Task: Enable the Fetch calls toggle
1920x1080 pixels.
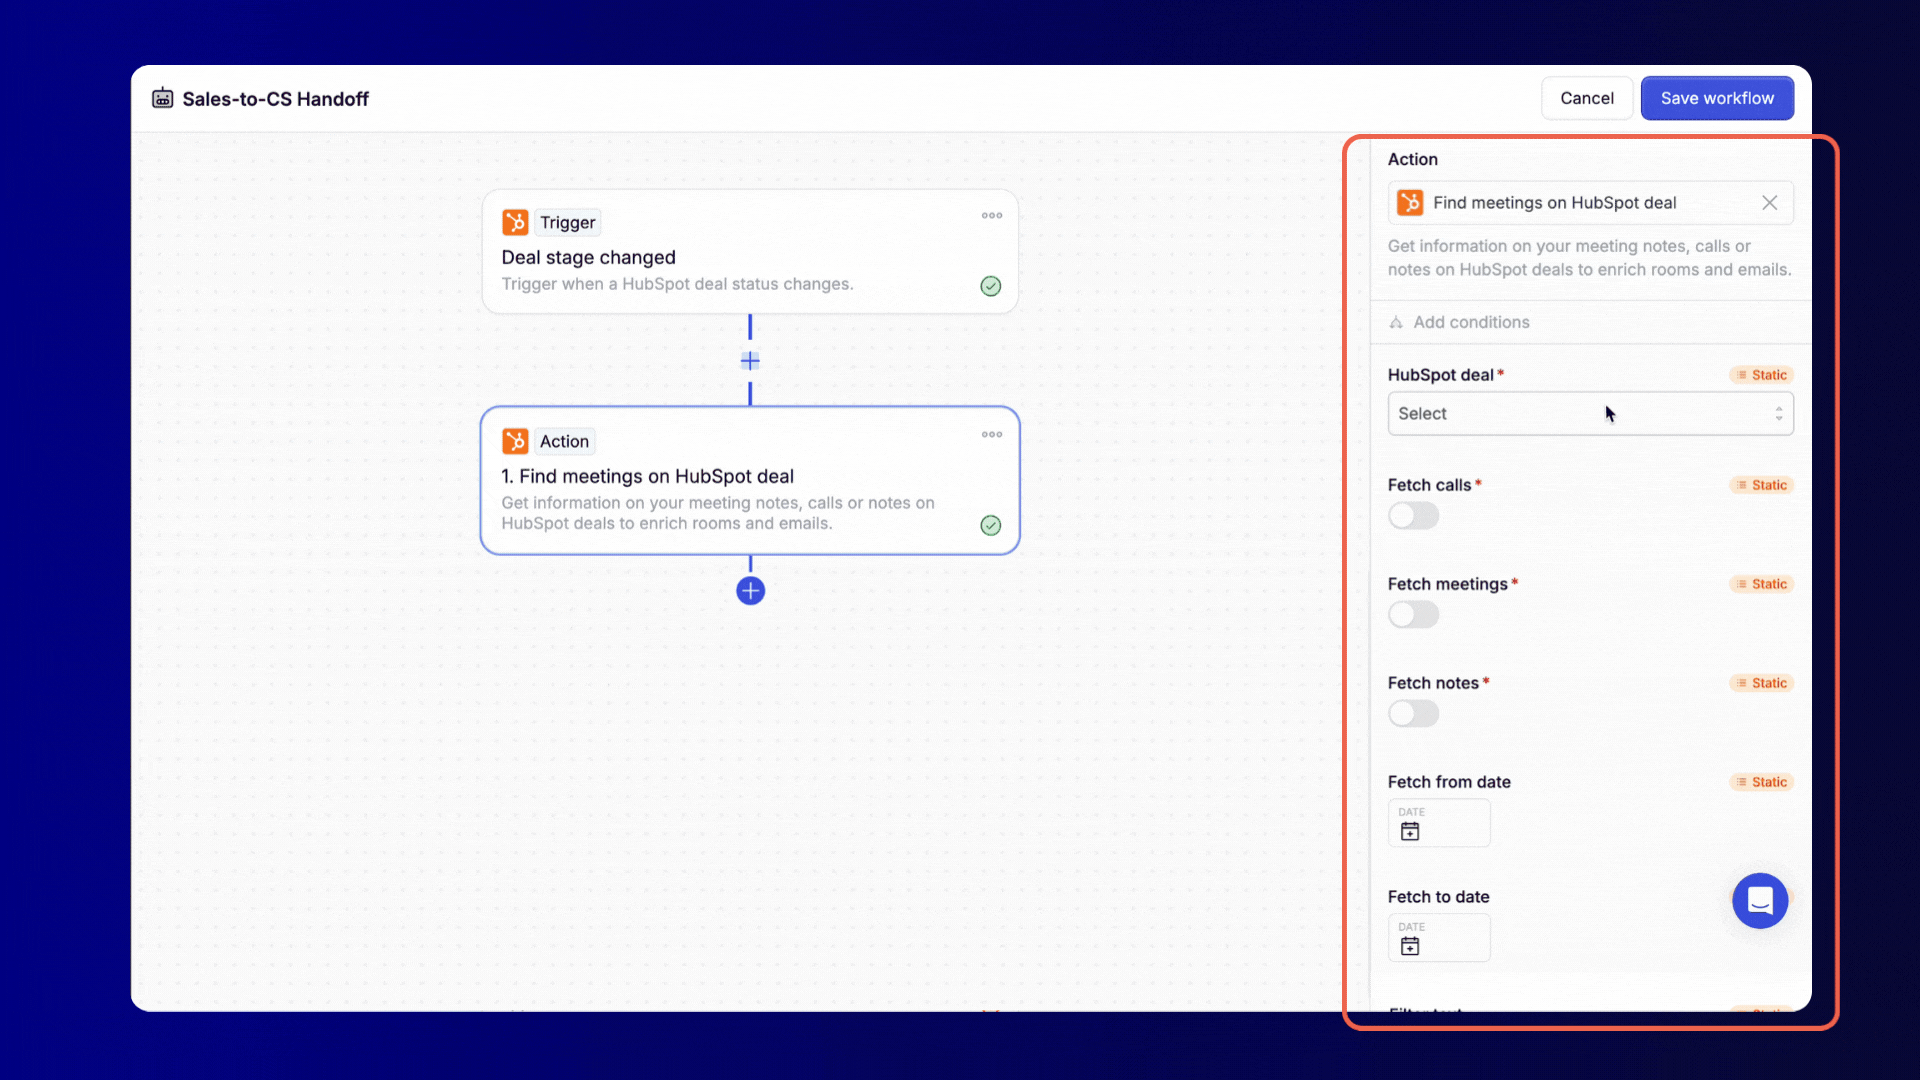Action: click(x=1413, y=516)
